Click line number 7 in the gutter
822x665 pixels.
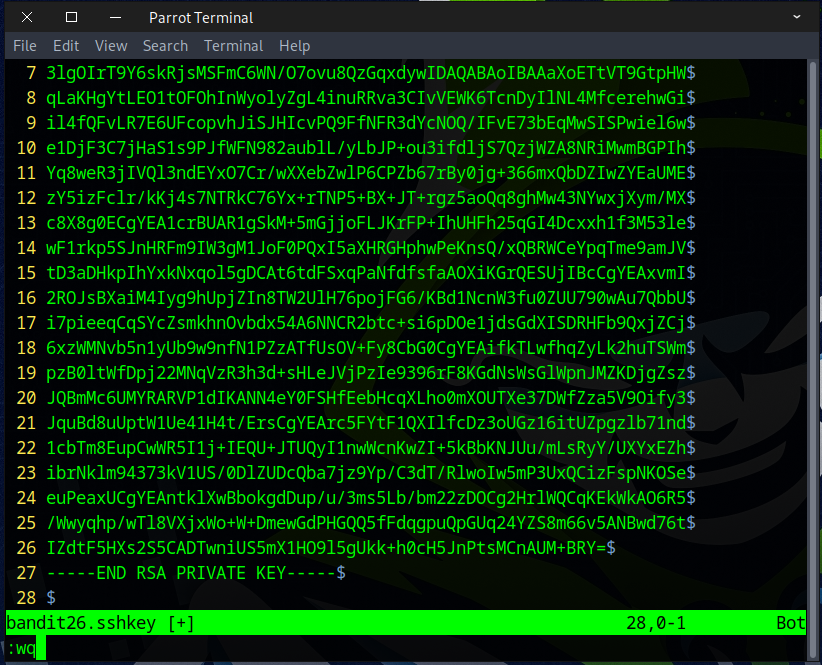pos(30,72)
